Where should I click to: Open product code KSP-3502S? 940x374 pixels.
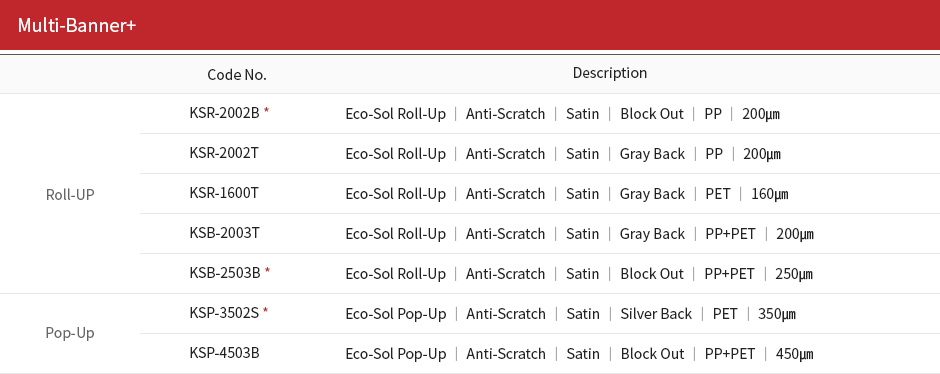pos(224,313)
